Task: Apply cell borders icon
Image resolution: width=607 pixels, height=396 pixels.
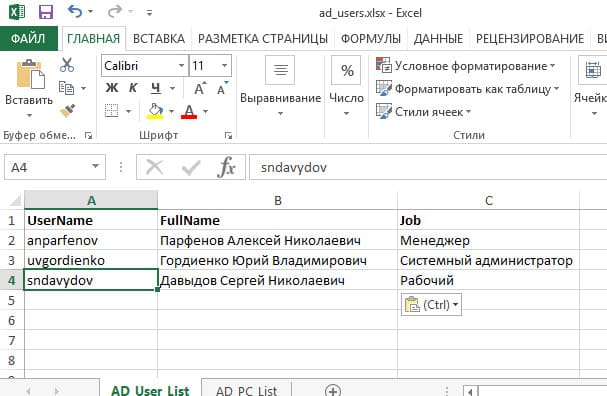Action: click(x=112, y=111)
